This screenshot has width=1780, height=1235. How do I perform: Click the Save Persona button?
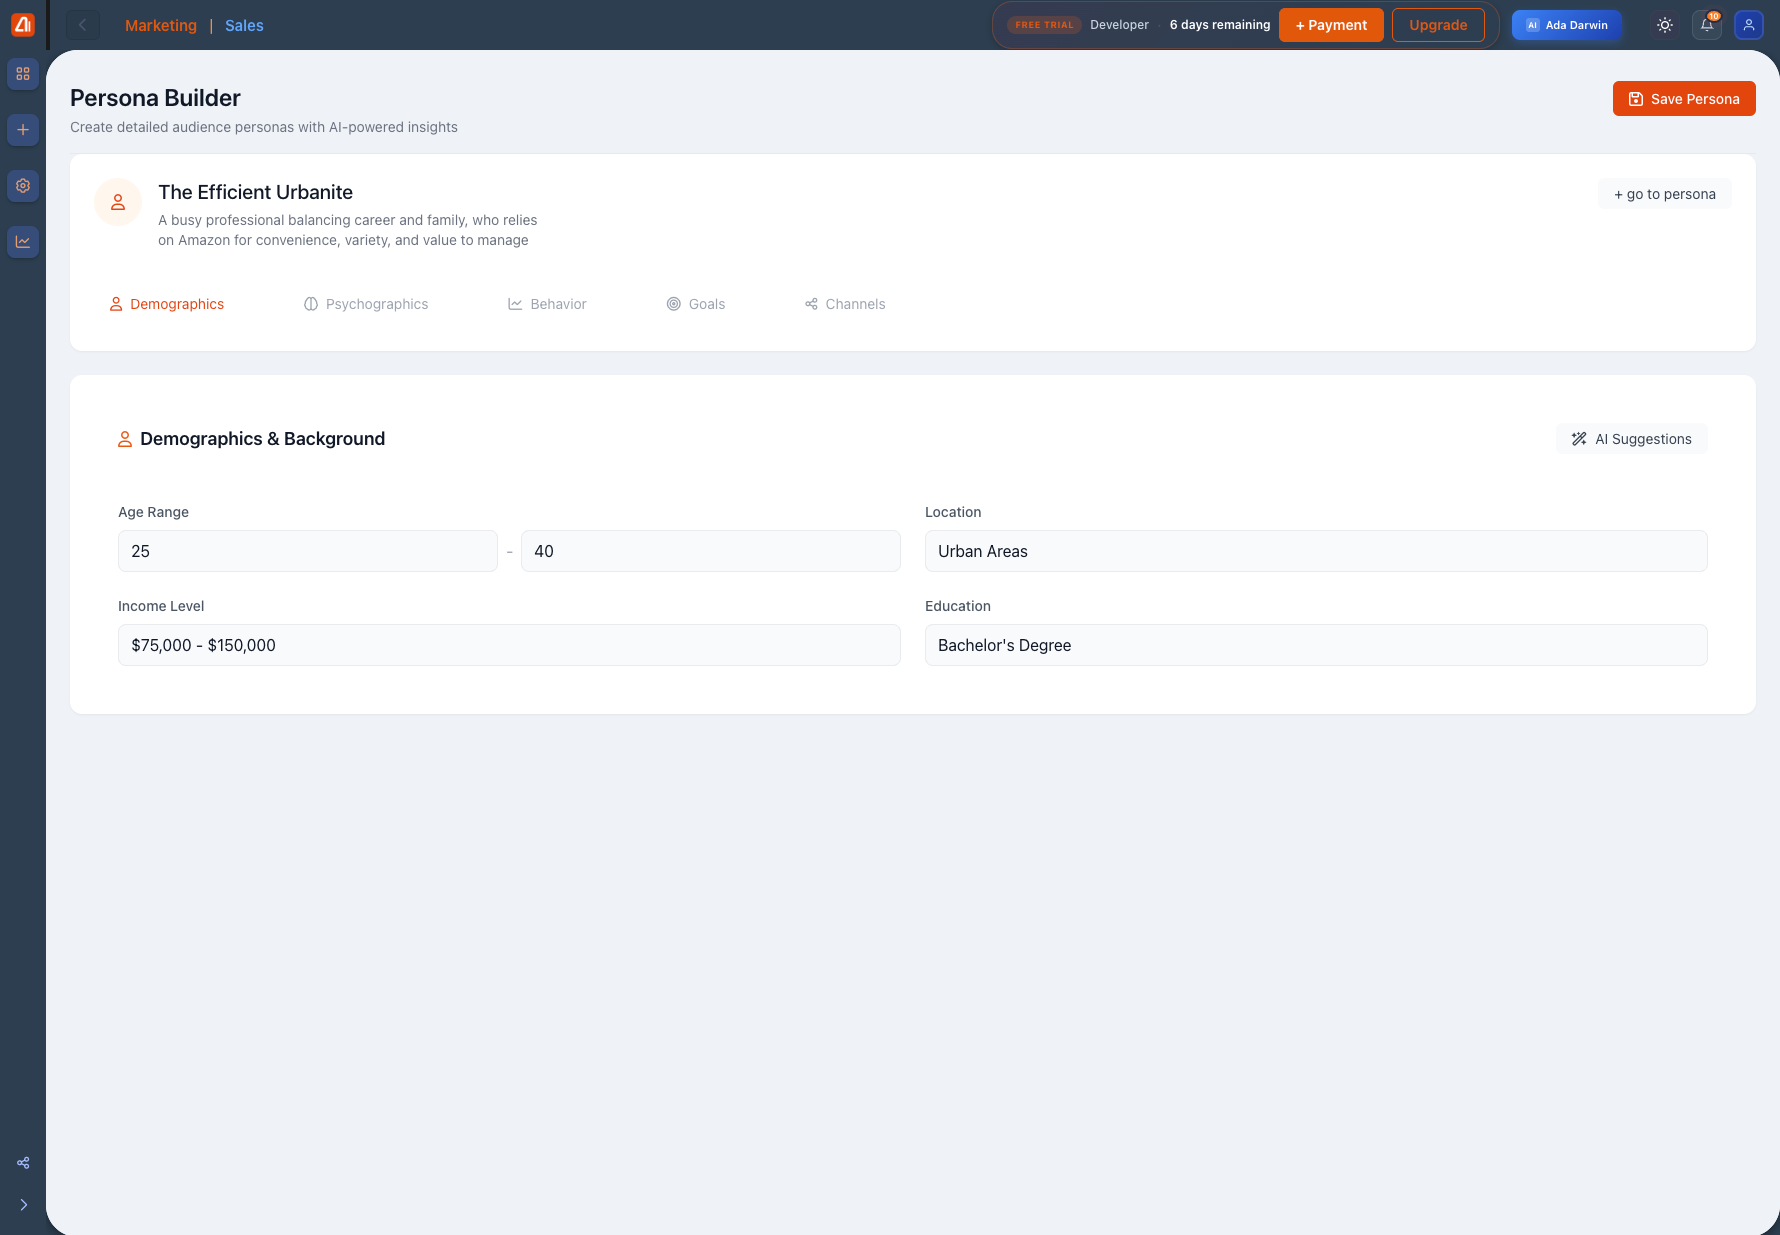[1683, 99]
